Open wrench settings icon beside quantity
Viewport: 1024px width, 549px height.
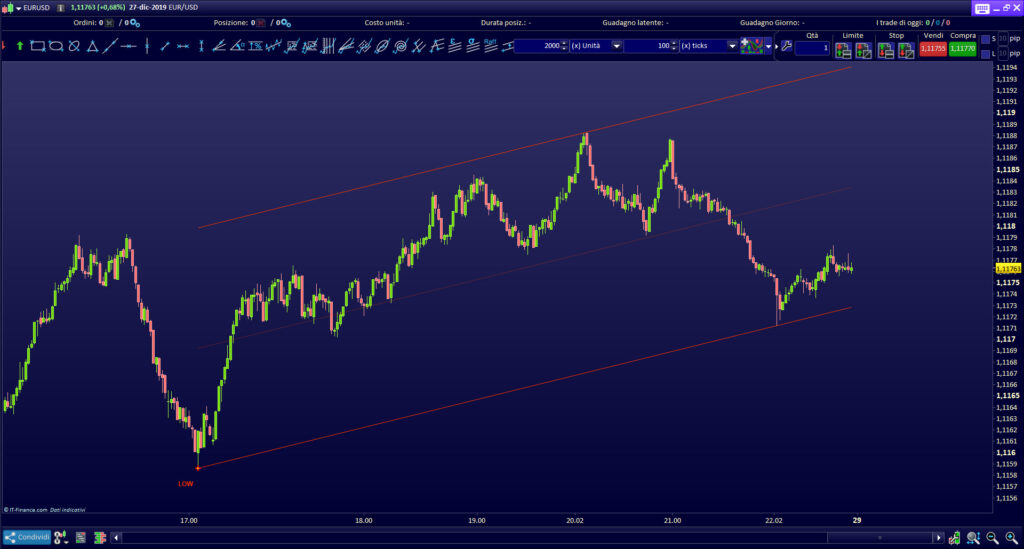(x=786, y=47)
